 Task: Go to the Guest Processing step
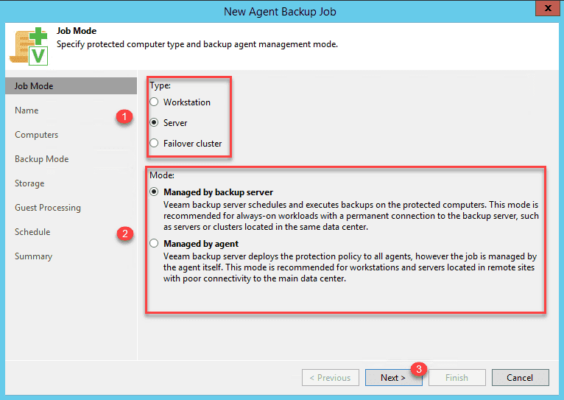click(x=48, y=208)
